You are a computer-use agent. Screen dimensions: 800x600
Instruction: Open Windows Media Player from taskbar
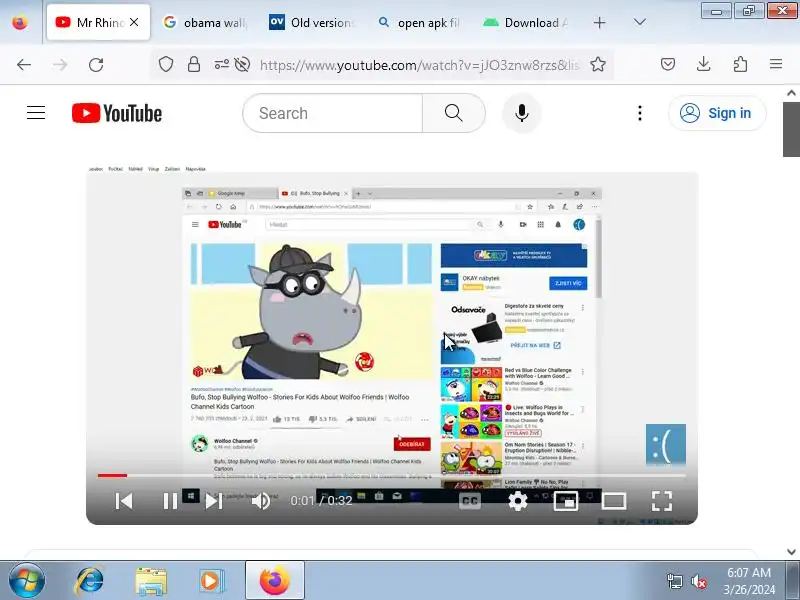click(x=211, y=581)
